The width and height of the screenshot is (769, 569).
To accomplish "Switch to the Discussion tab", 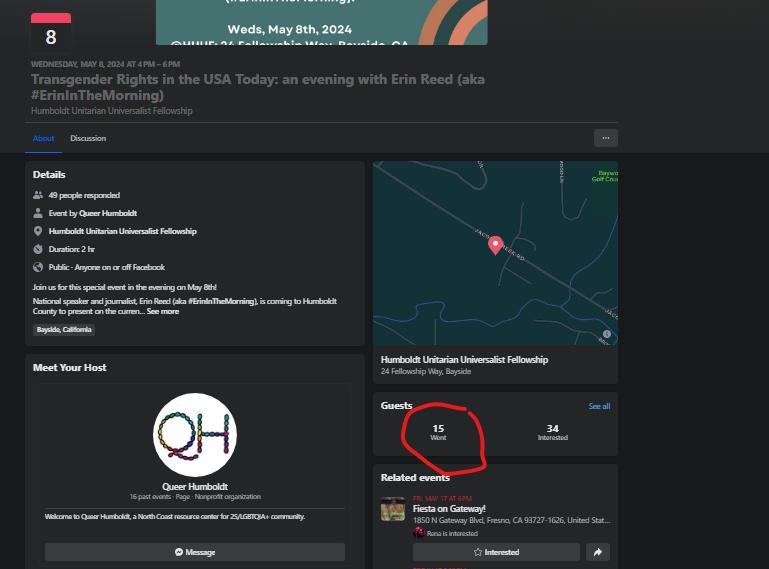I will tap(88, 138).
